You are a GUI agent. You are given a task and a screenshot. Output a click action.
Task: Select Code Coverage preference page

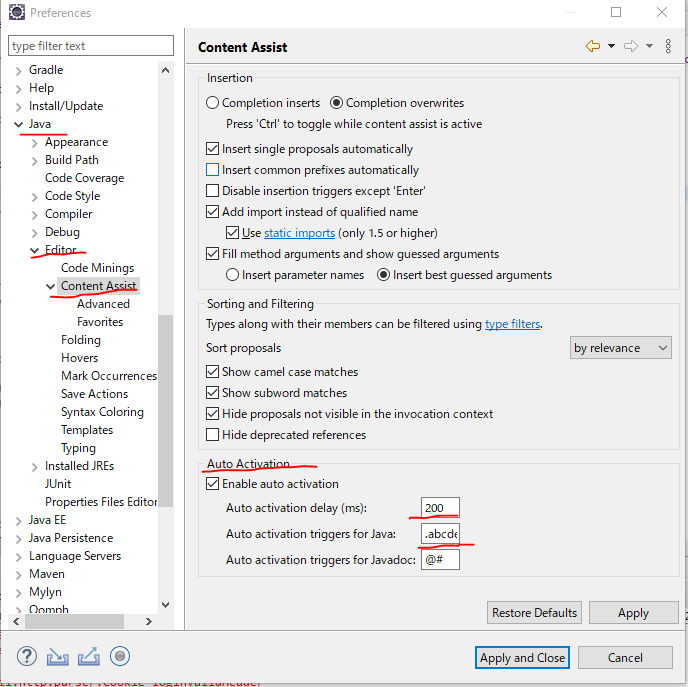coord(84,178)
